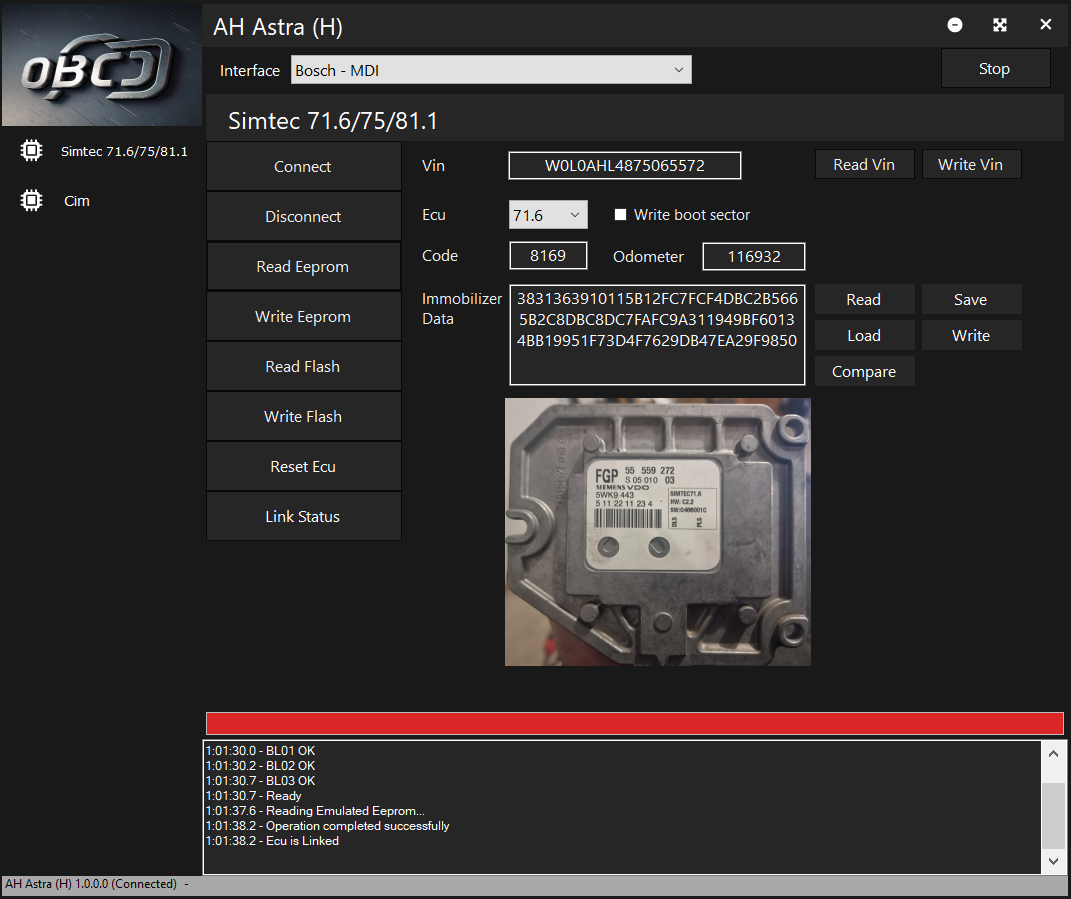Image resolution: width=1071 pixels, height=899 pixels.
Task: Click the log panel scrollbar thumb
Action: 1053,813
